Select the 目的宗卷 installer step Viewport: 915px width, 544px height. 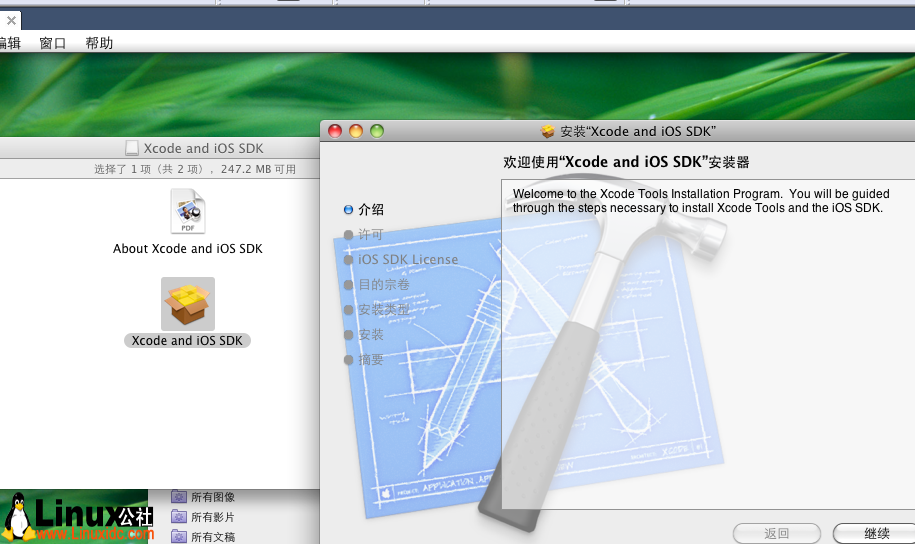[377, 285]
